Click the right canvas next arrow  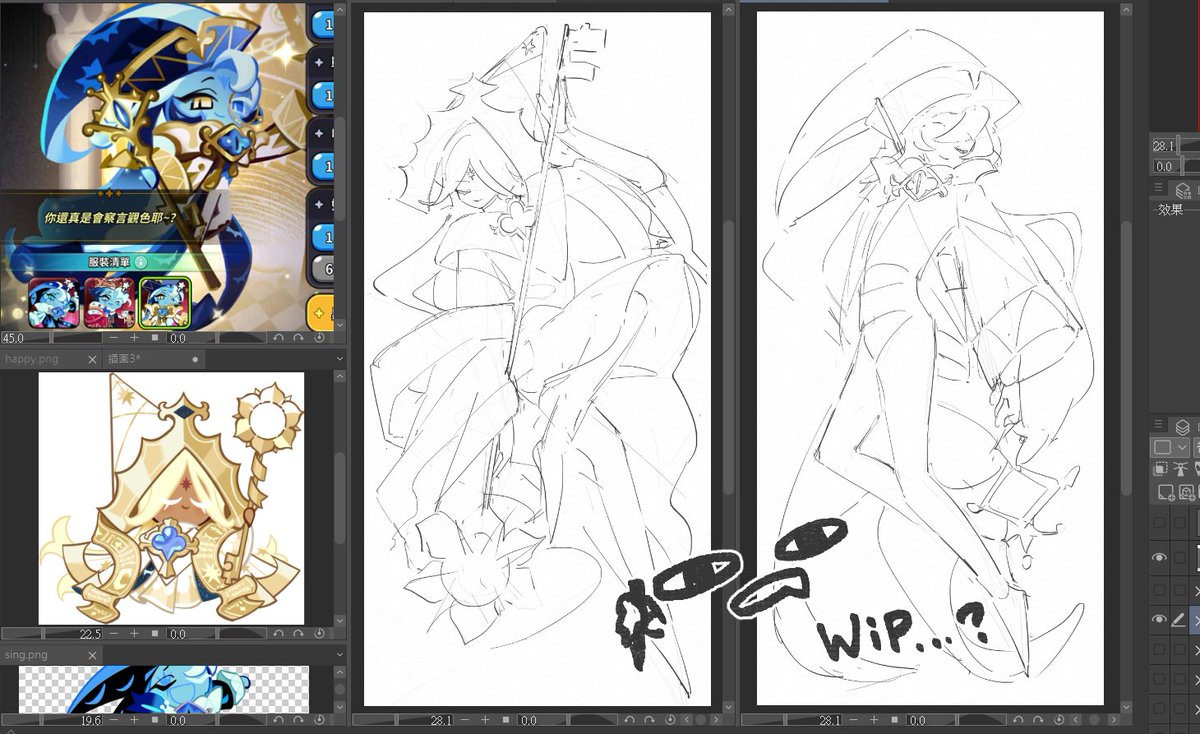click(1113, 720)
